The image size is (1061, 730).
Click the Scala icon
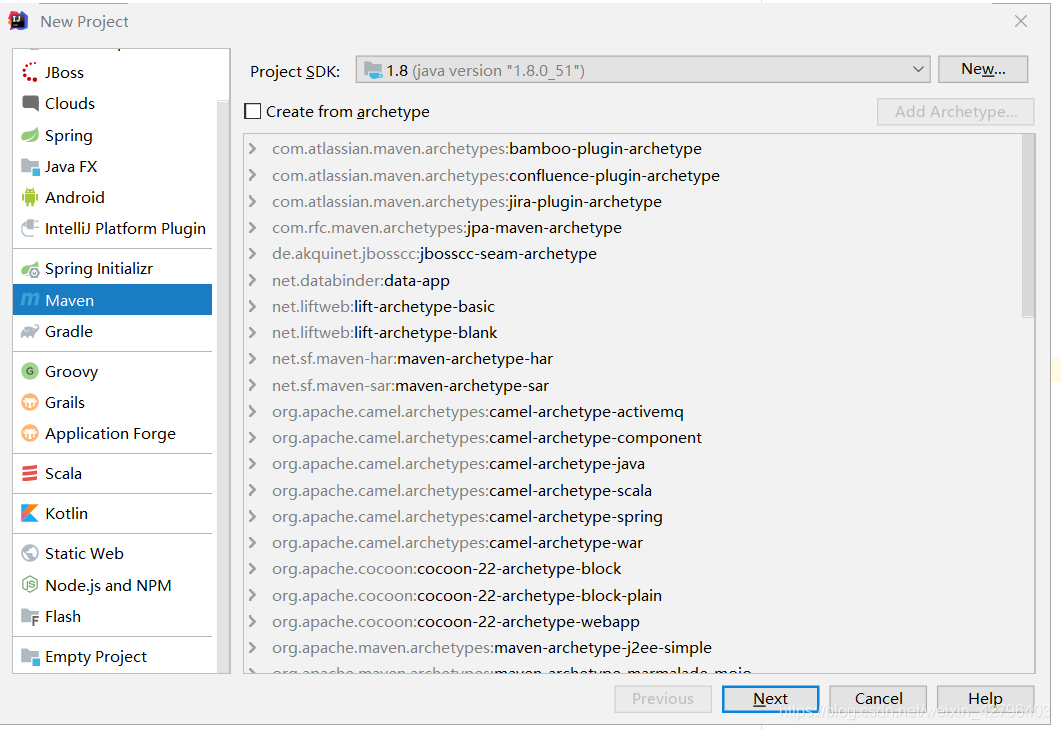(30, 474)
